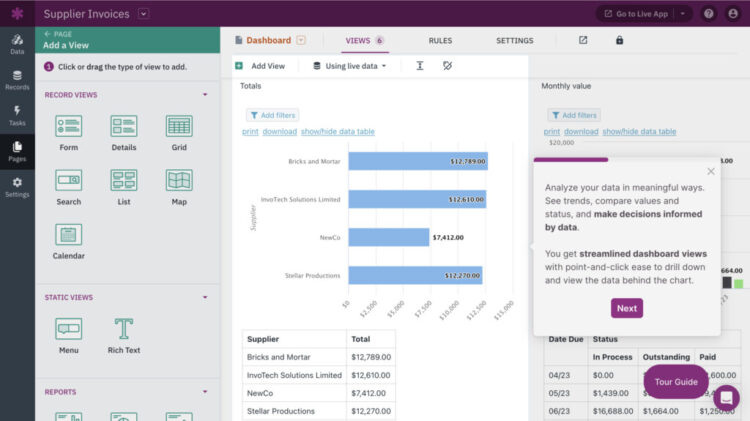Click the dark legend color swatch

[x=727, y=283]
